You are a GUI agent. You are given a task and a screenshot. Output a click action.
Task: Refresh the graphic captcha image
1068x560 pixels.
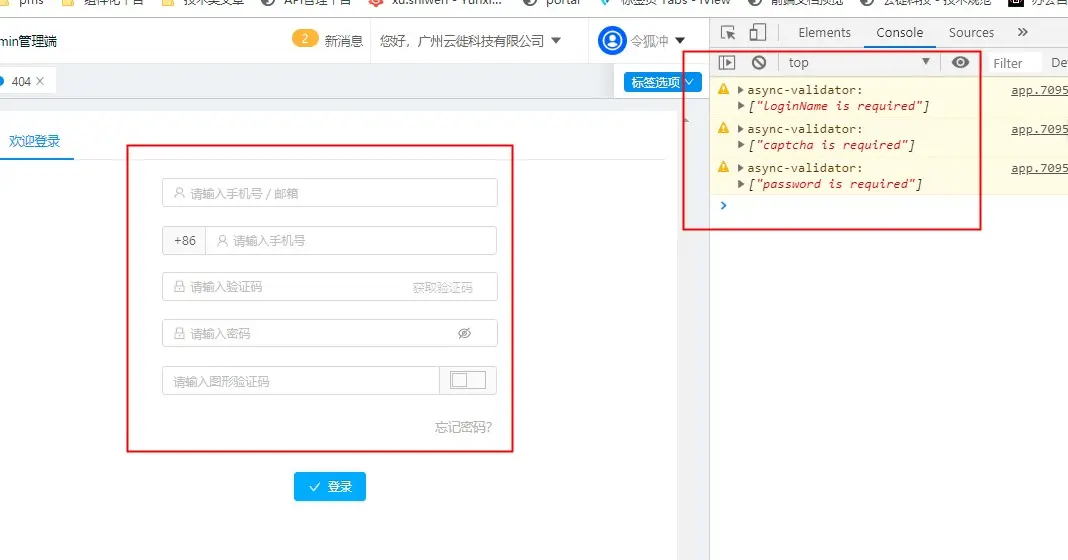(468, 380)
